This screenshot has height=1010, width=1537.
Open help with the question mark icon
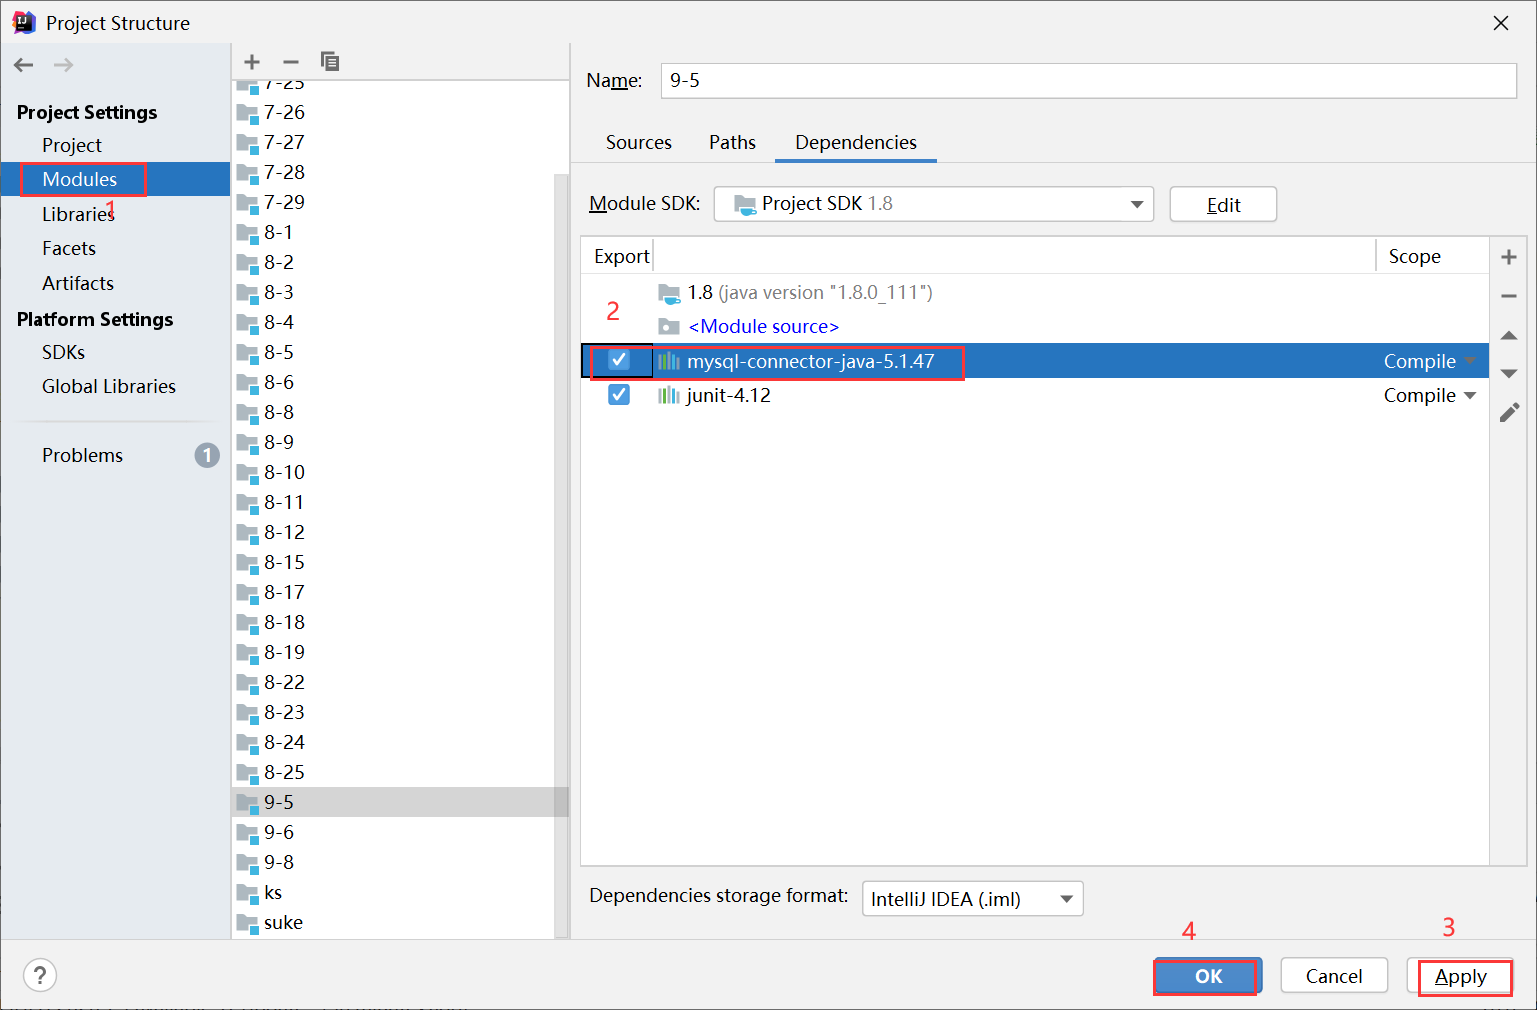[x=40, y=975]
